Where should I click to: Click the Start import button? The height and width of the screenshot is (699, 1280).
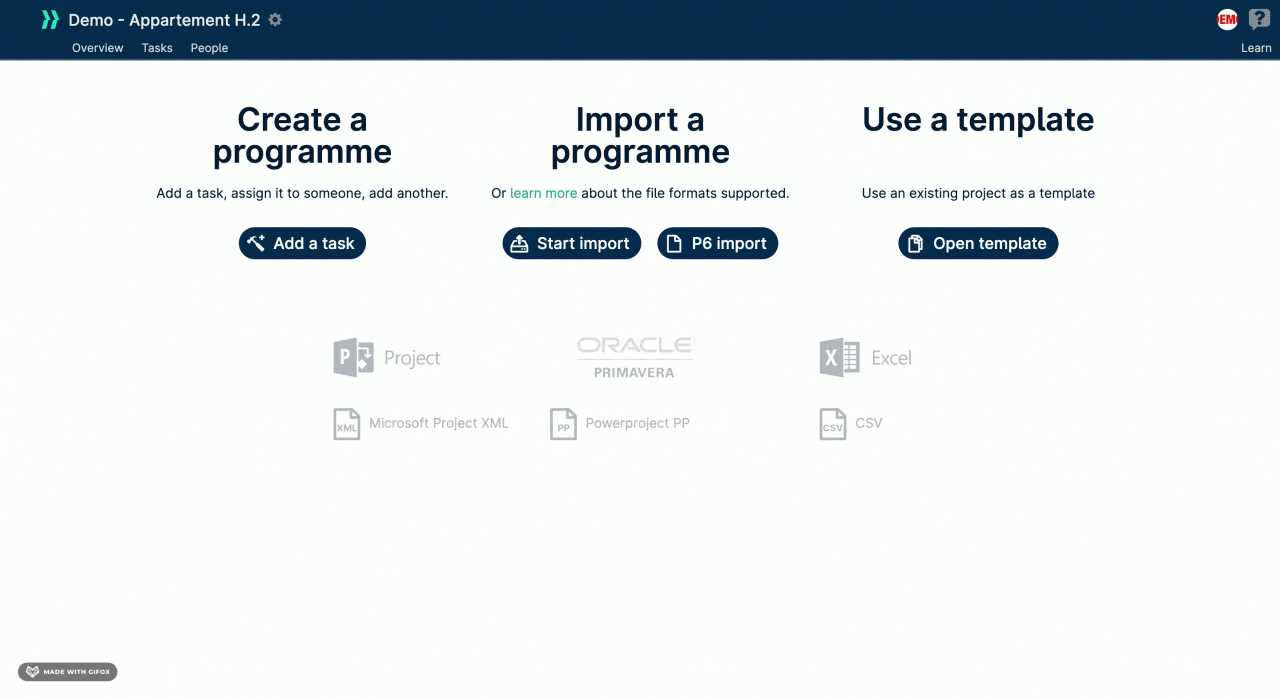click(572, 243)
